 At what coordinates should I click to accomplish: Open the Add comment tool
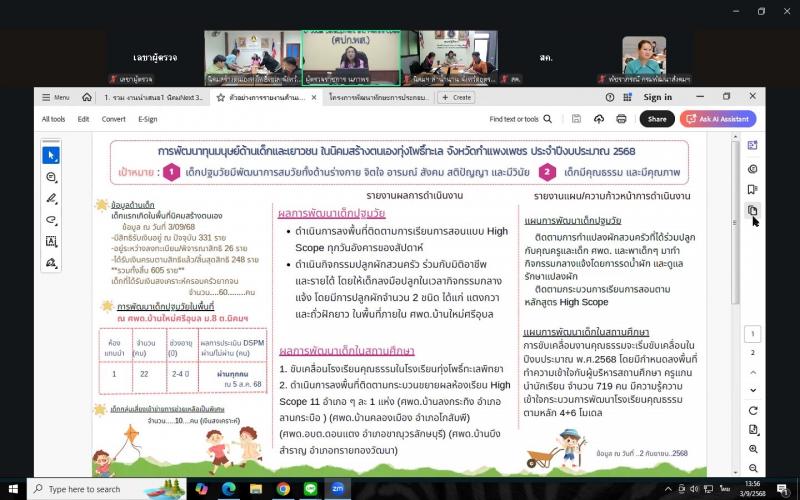(x=51, y=177)
